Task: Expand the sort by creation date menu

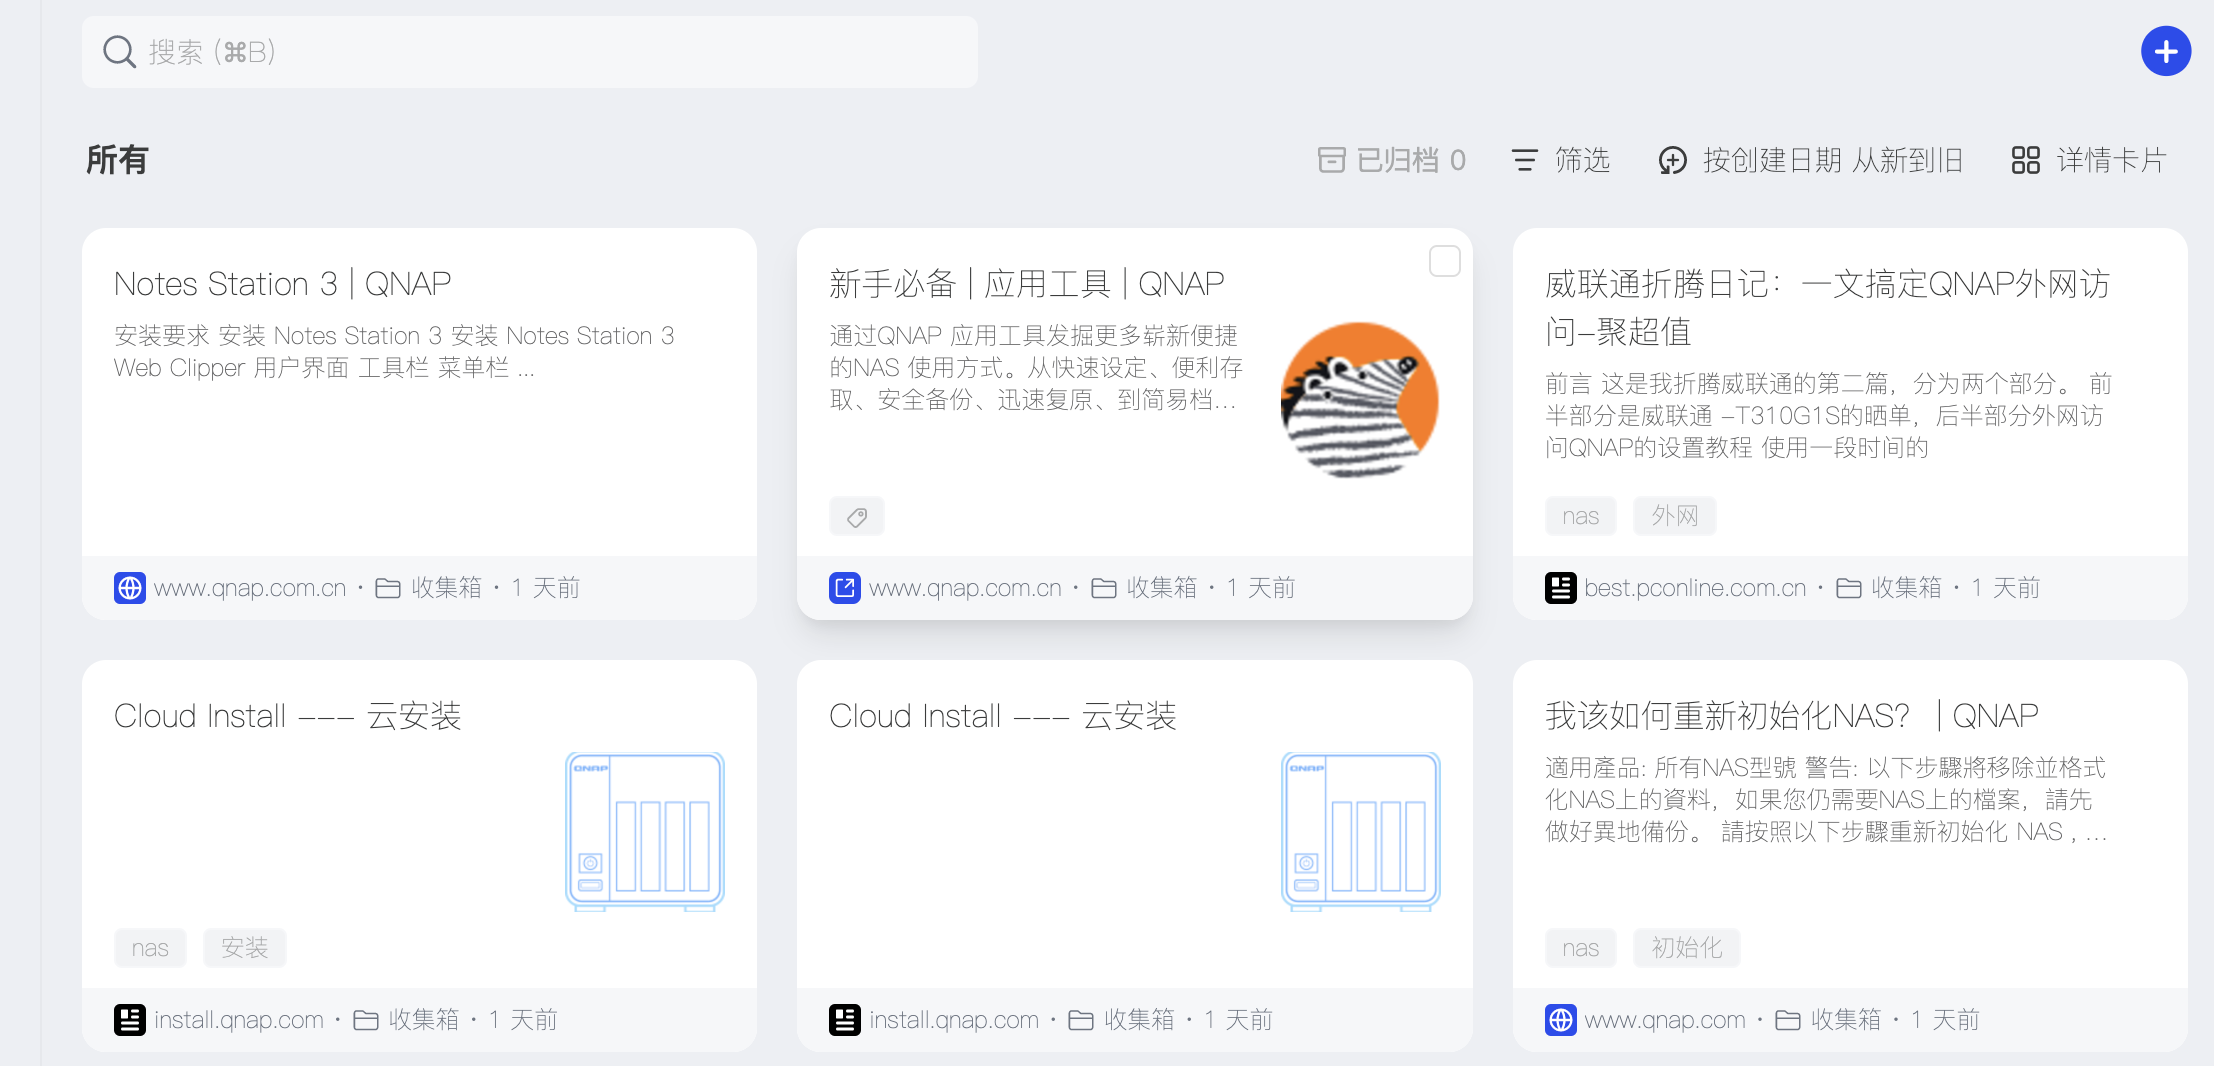Action: click(x=1811, y=160)
